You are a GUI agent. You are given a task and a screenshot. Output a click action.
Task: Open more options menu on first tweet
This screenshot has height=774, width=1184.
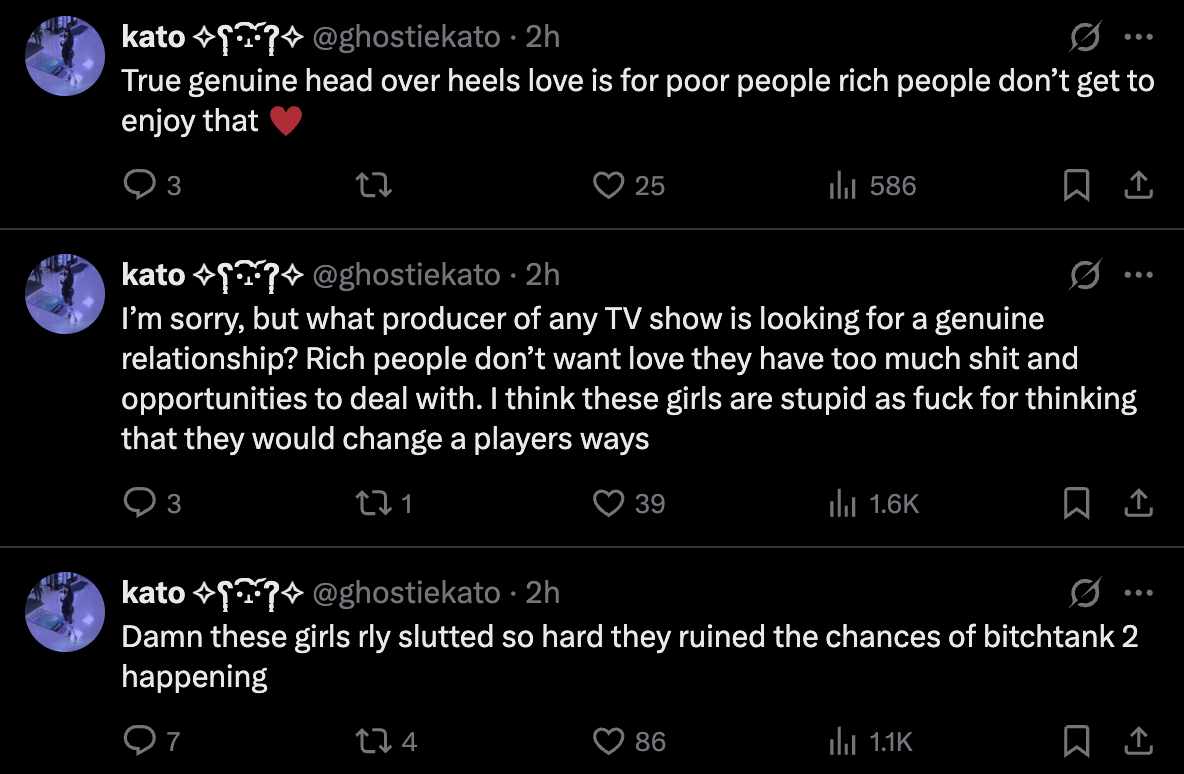[x=1139, y=36]
